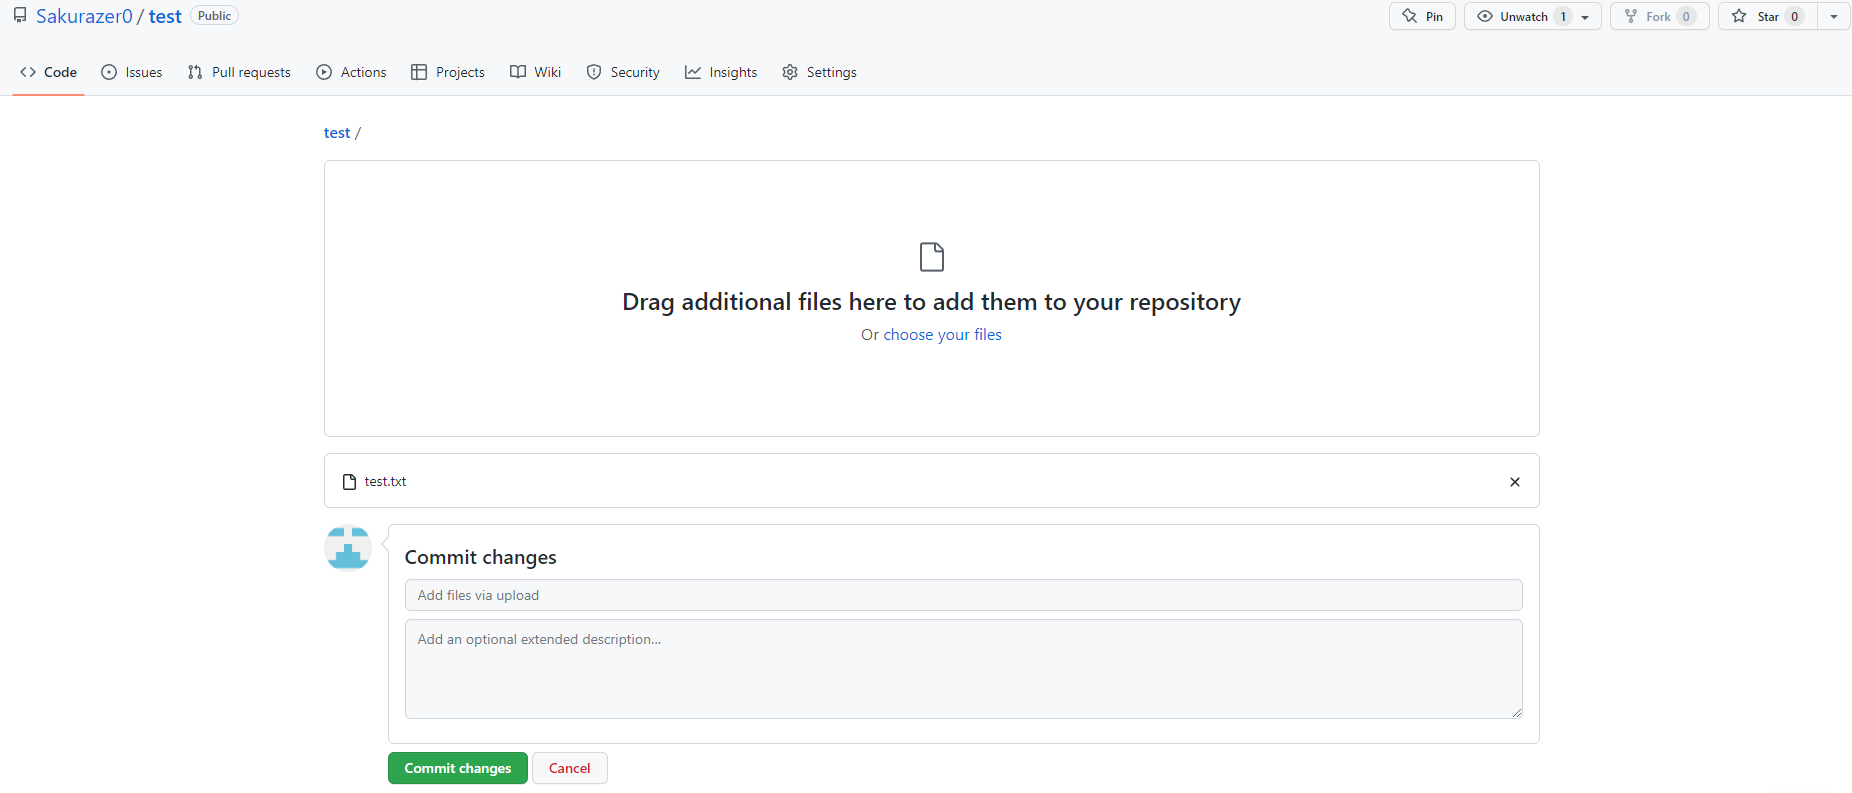
Task: Open the Actions tab
Action: (x=351, y=72)
